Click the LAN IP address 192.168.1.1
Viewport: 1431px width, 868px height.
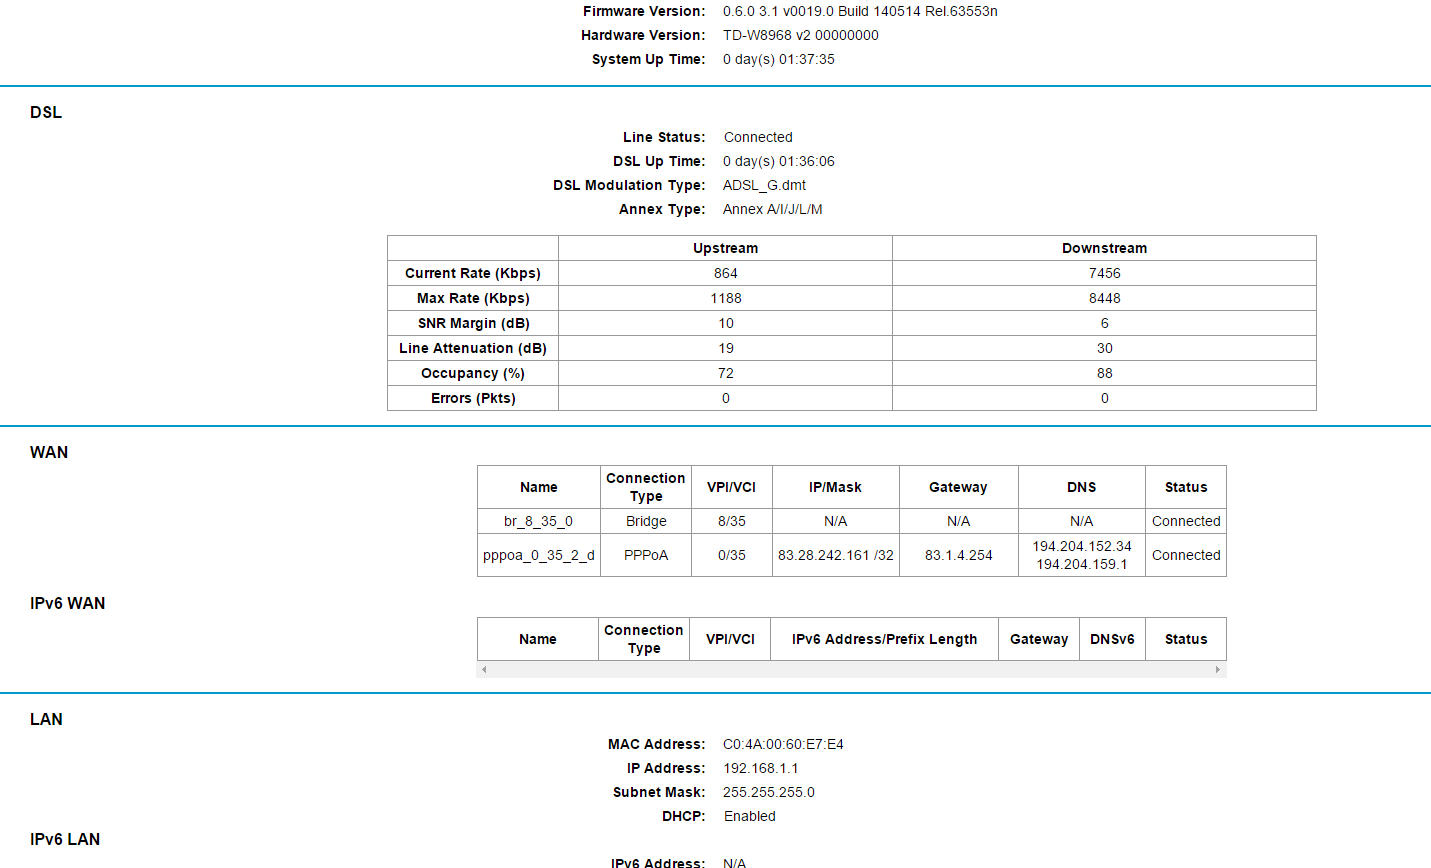click(x=760, y=768)
